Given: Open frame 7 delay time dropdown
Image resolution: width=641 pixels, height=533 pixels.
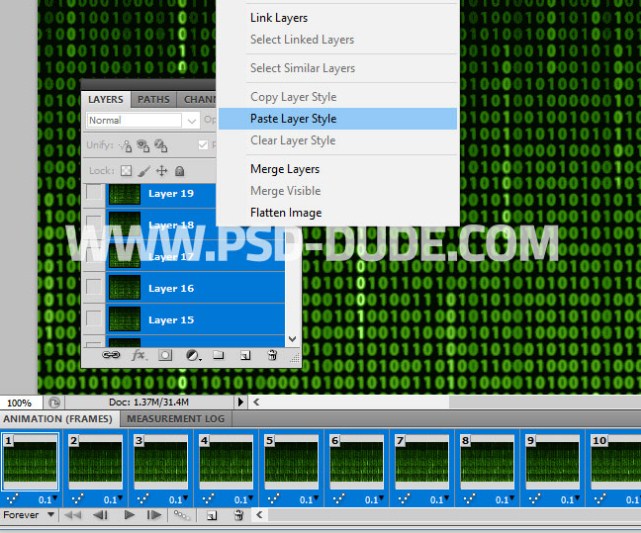Looking at the screenshot, I should [x=439, y=499].
